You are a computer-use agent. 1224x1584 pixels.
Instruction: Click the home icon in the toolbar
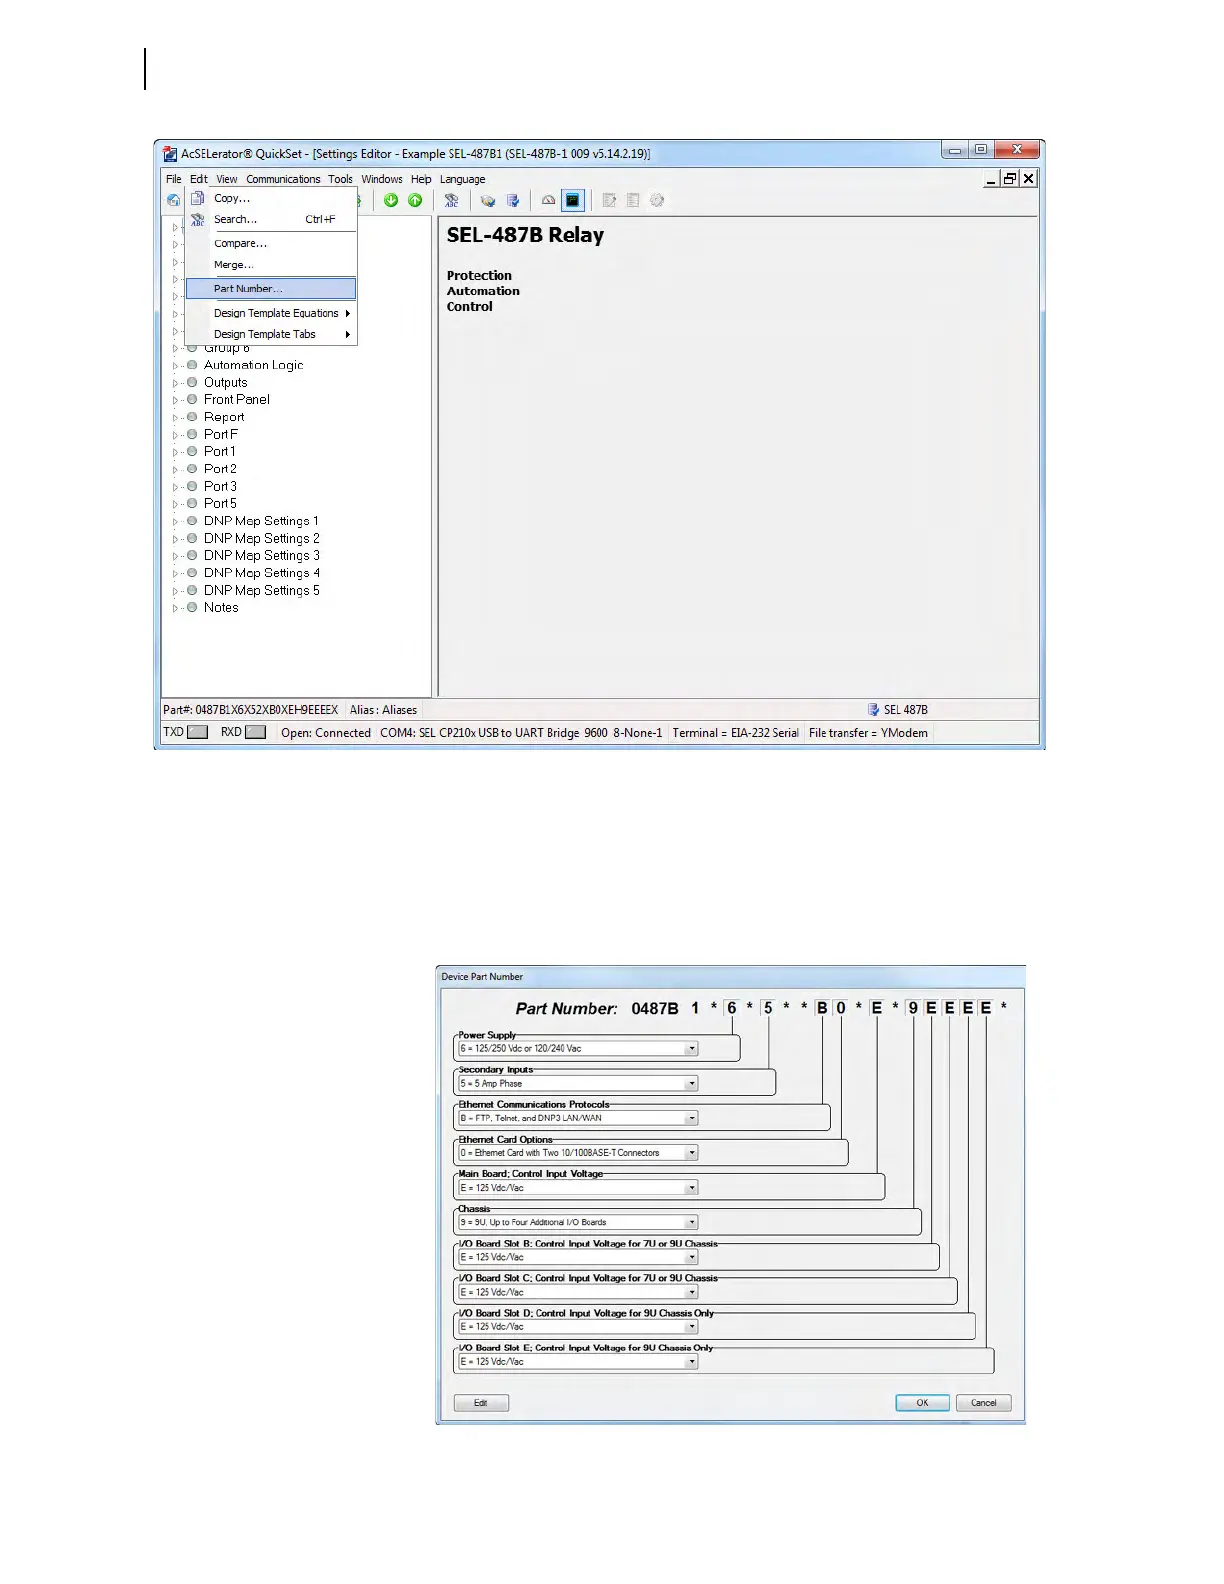point(173,200)
